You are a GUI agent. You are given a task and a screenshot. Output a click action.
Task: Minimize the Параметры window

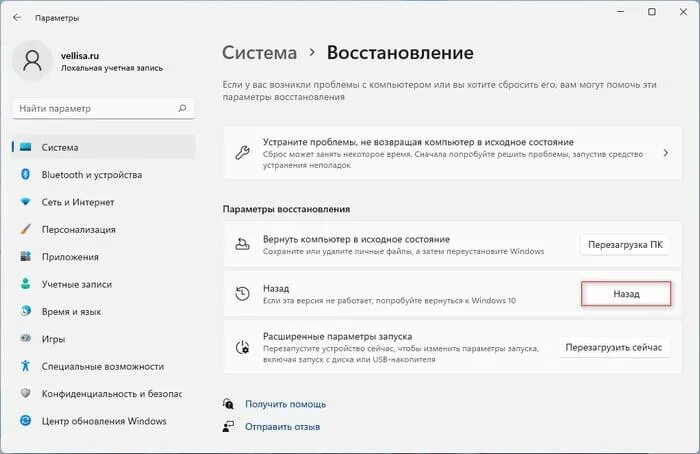[621, 12]
